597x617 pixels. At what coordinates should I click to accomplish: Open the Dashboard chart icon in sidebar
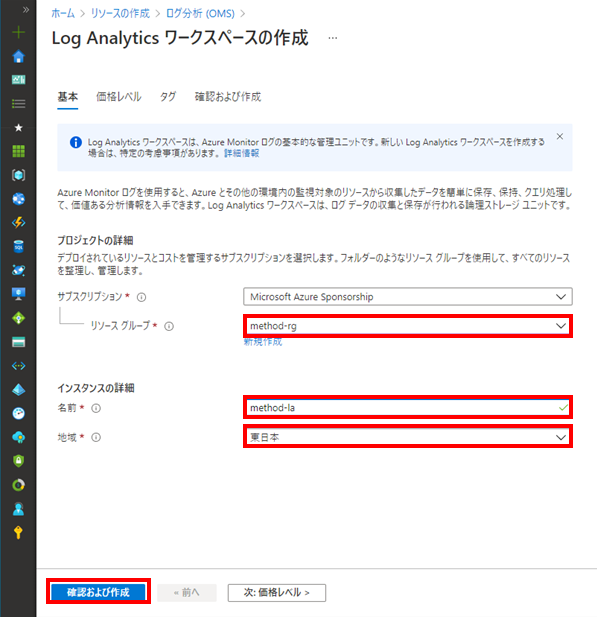18,80
